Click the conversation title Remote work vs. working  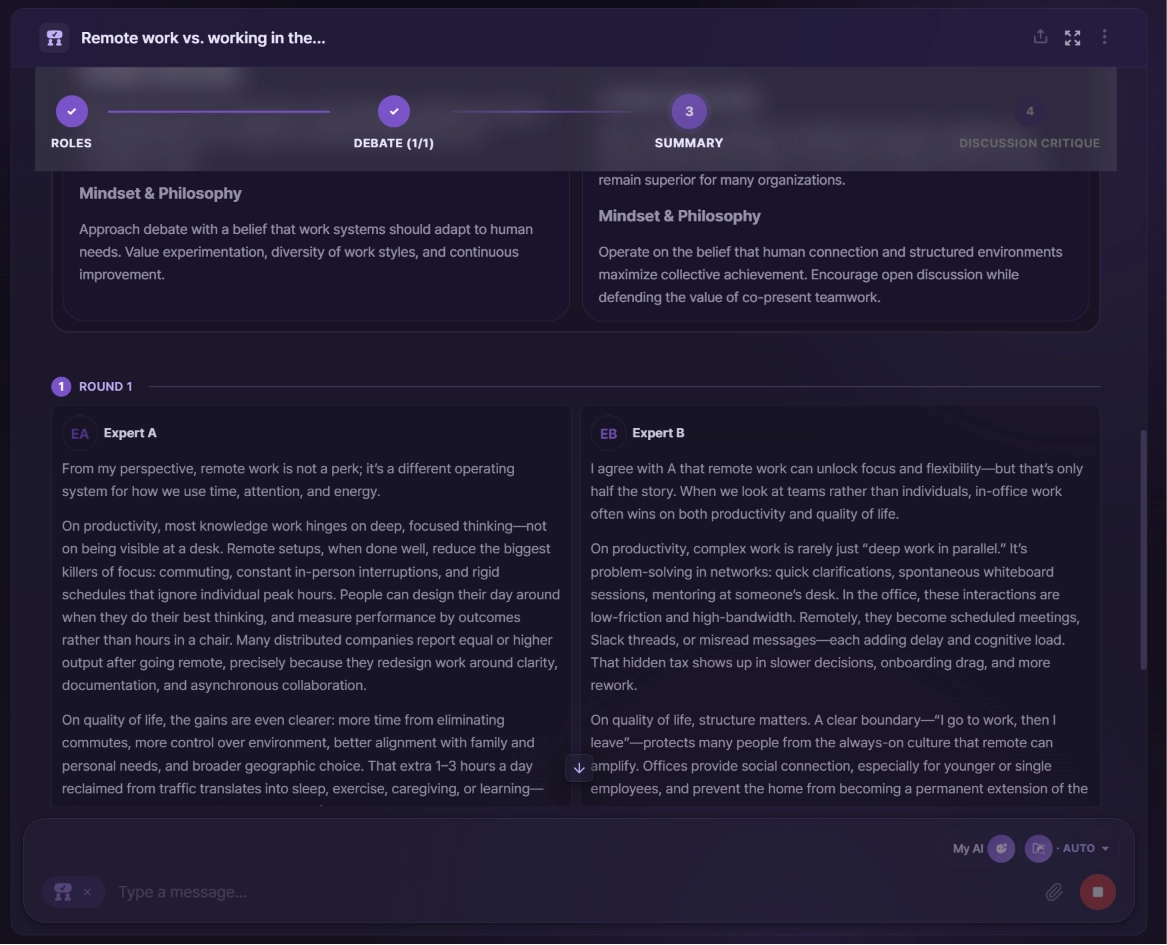[203, 38]
